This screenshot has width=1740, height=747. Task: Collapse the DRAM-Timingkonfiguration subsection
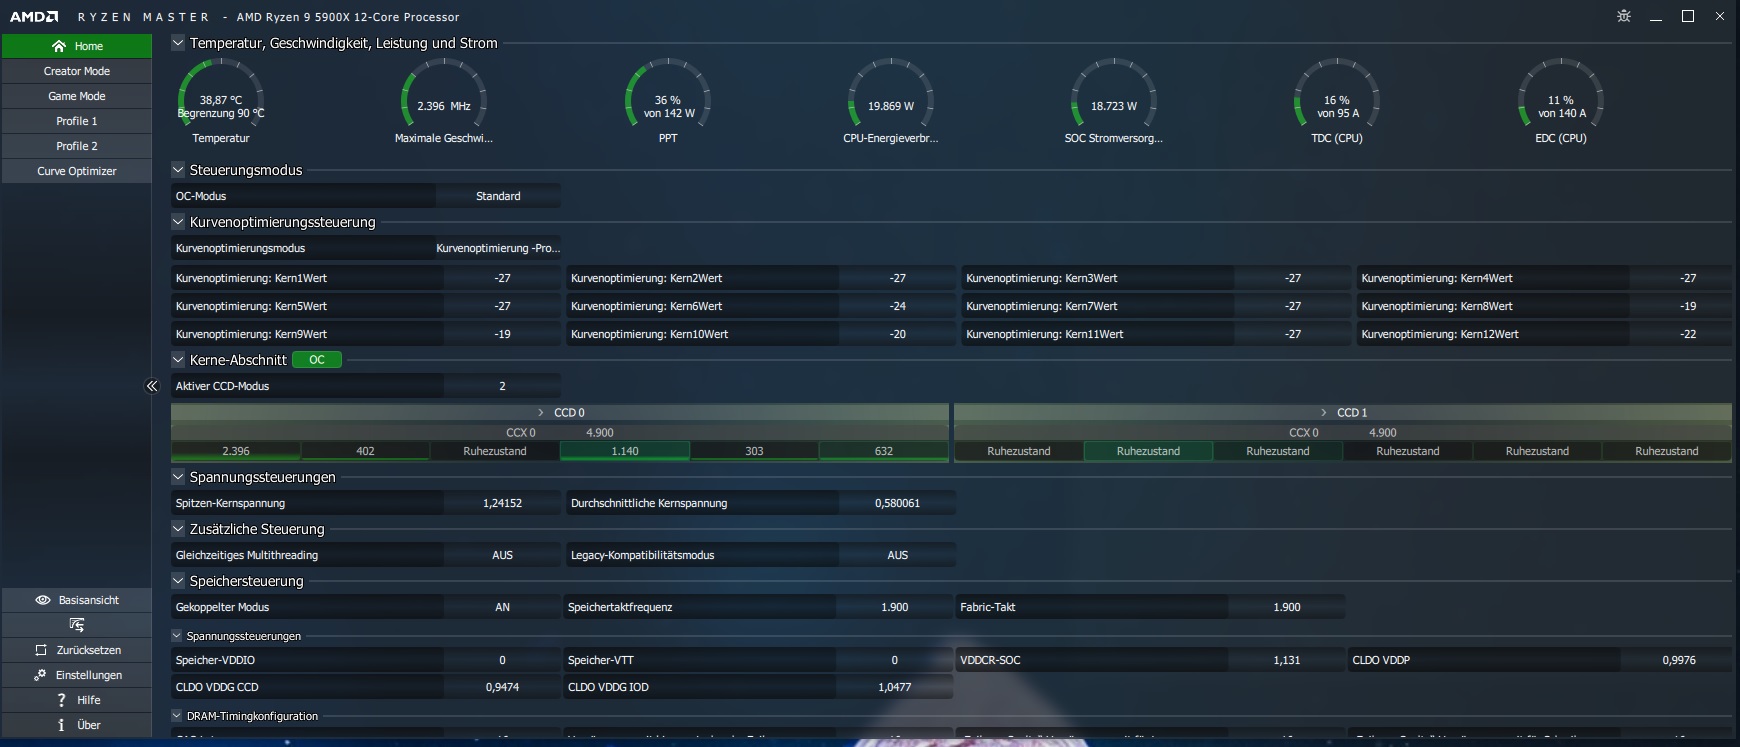click(x=177, y=716)
